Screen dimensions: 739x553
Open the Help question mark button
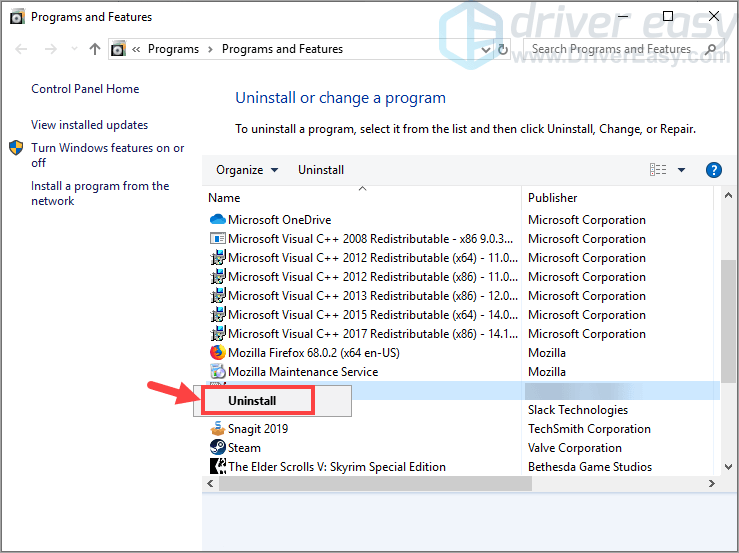714,170
